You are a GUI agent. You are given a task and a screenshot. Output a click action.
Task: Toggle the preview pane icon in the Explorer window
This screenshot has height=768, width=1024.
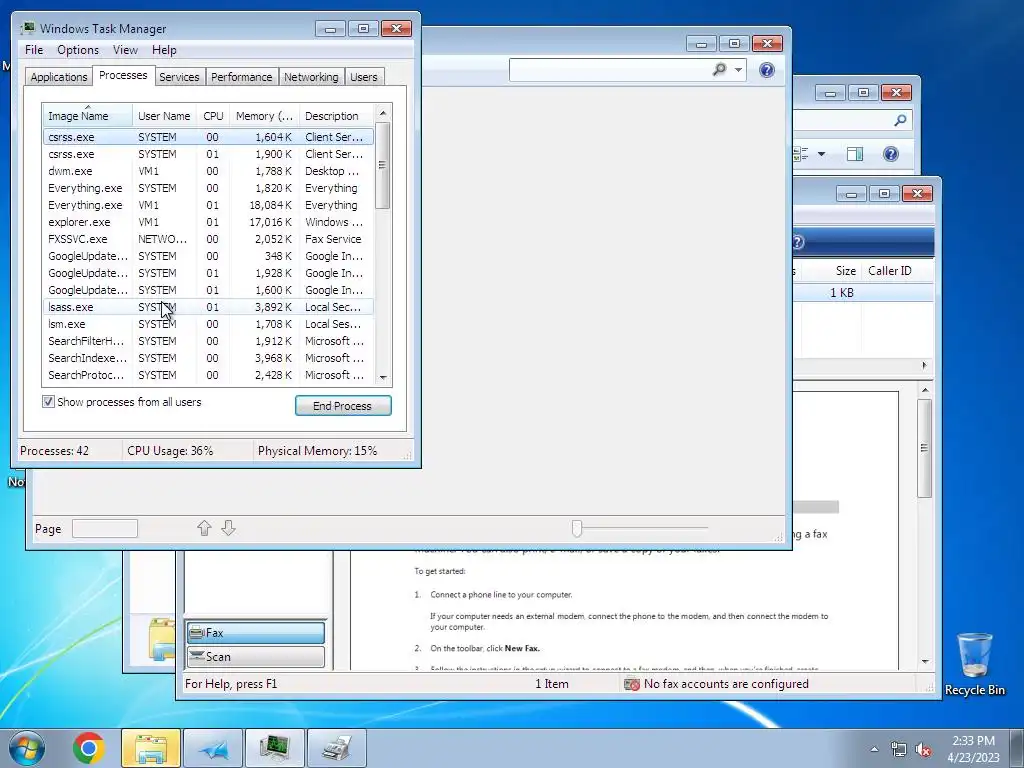coord(855,154)
